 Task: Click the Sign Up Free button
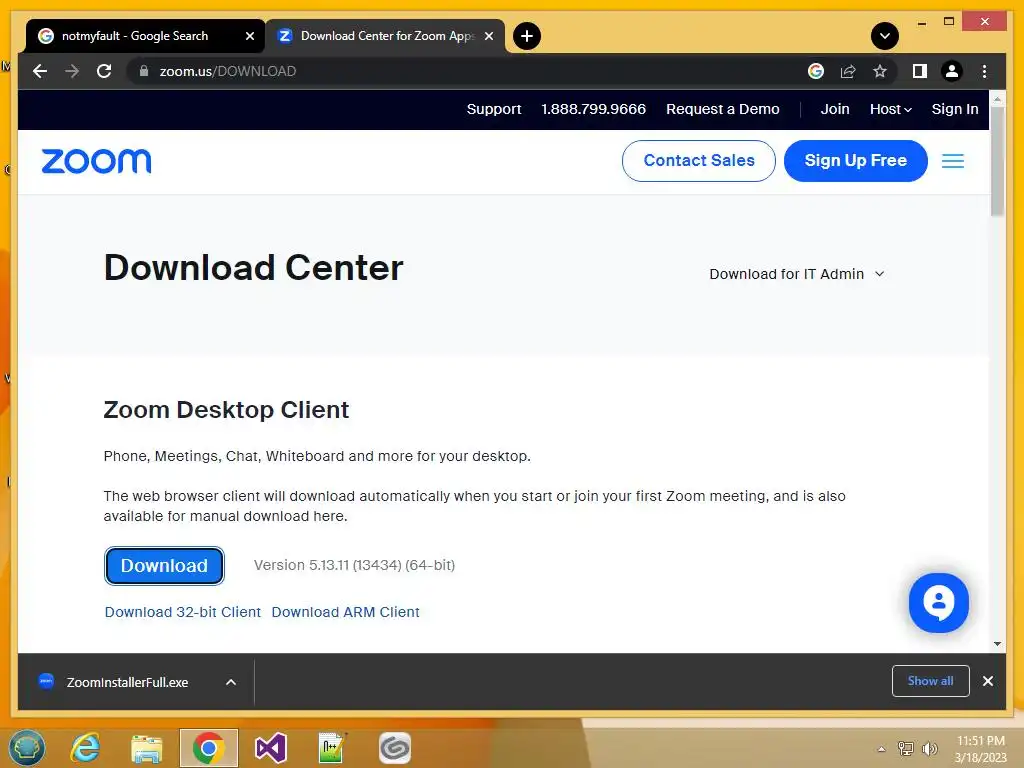coord(856,161)
